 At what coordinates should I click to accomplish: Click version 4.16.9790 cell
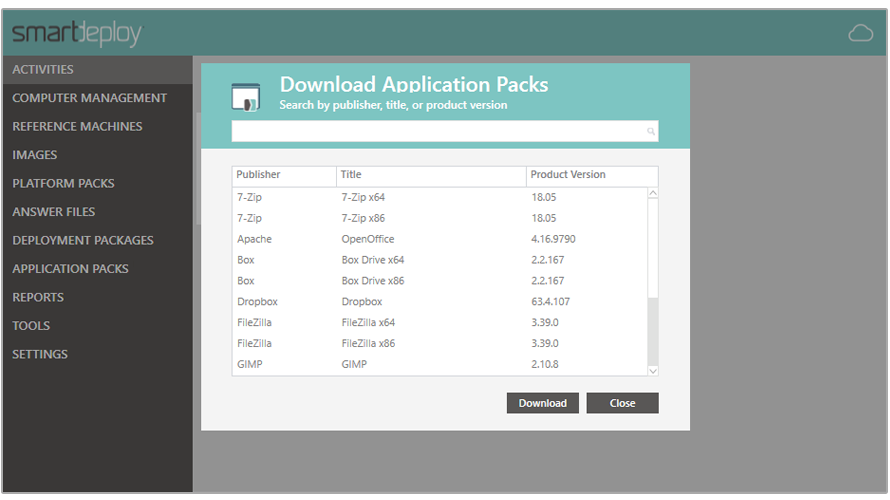(553, 239)
